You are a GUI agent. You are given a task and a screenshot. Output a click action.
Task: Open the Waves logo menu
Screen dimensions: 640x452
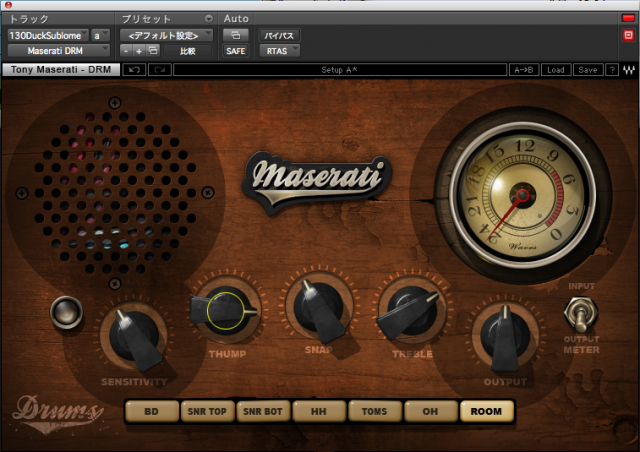pyautogui.click(x=629, y=70)
